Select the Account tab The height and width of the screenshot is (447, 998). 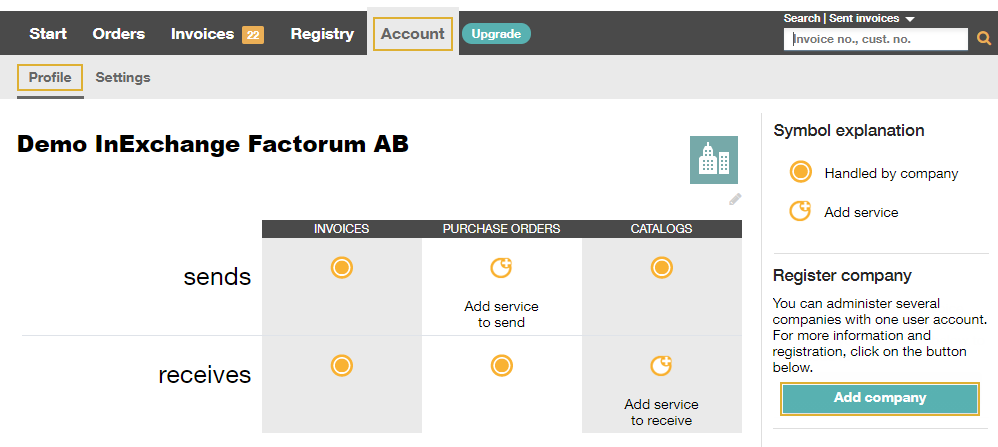coord(413,34)
